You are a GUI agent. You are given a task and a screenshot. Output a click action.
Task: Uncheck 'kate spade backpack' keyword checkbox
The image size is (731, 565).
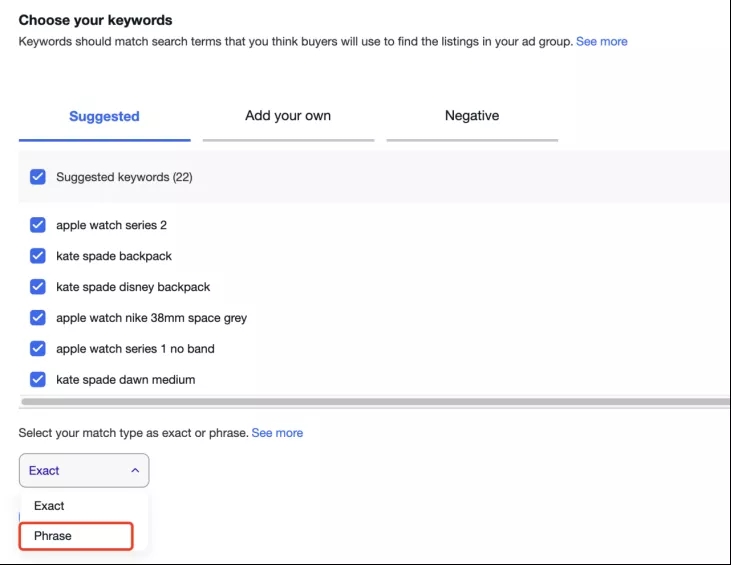pyautogui.click(x=38, y=256)
